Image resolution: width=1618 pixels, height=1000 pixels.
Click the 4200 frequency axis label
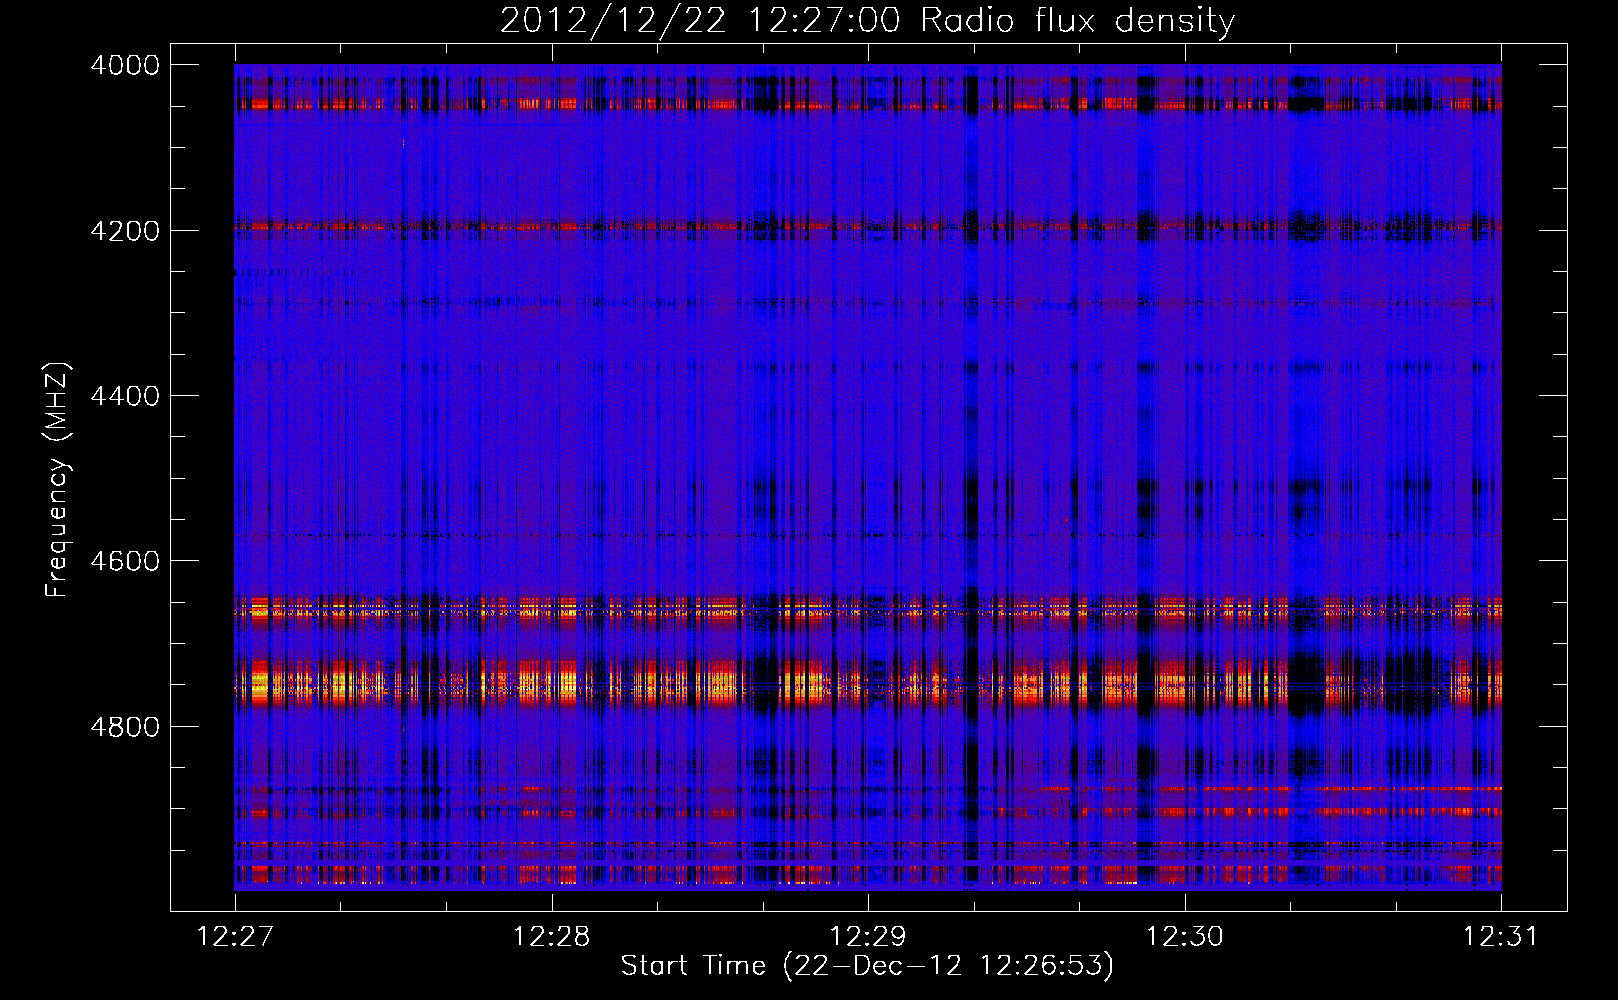(x=125, y=231)
